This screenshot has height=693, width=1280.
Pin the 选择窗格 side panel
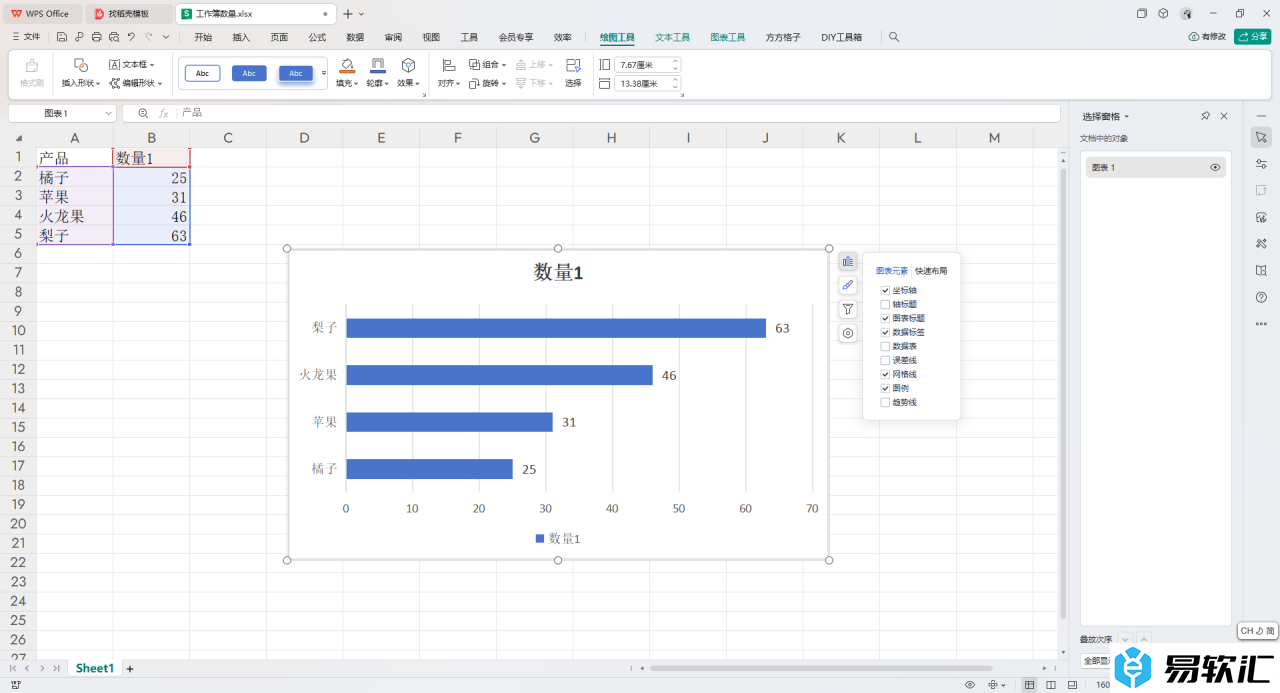[1206, 116]
